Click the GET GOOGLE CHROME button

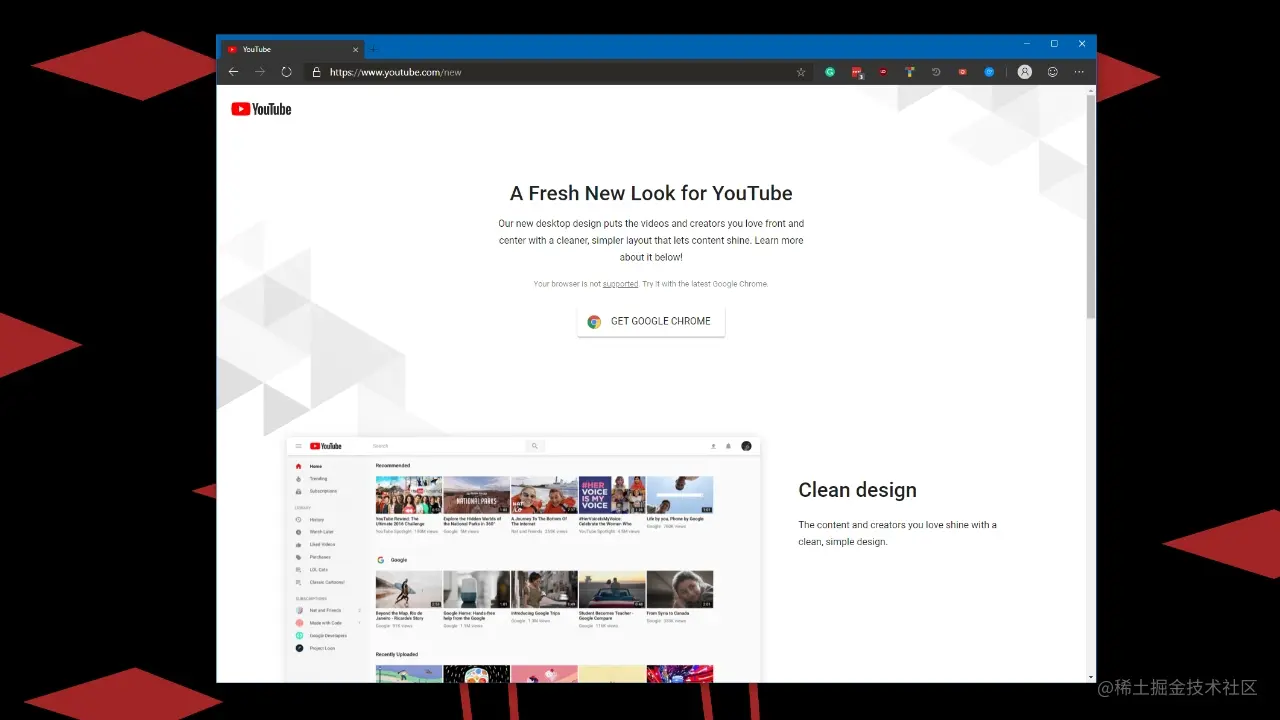(x=651, y=321)
